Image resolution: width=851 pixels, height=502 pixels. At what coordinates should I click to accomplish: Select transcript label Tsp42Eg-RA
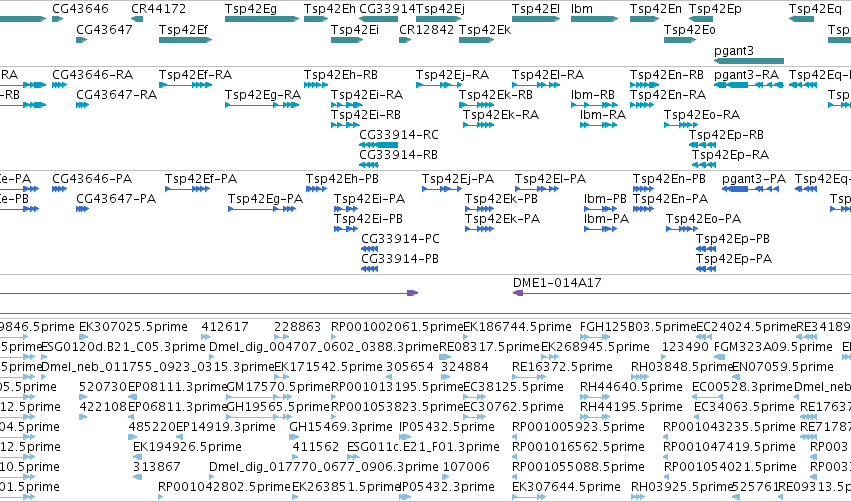click(263, 96)
